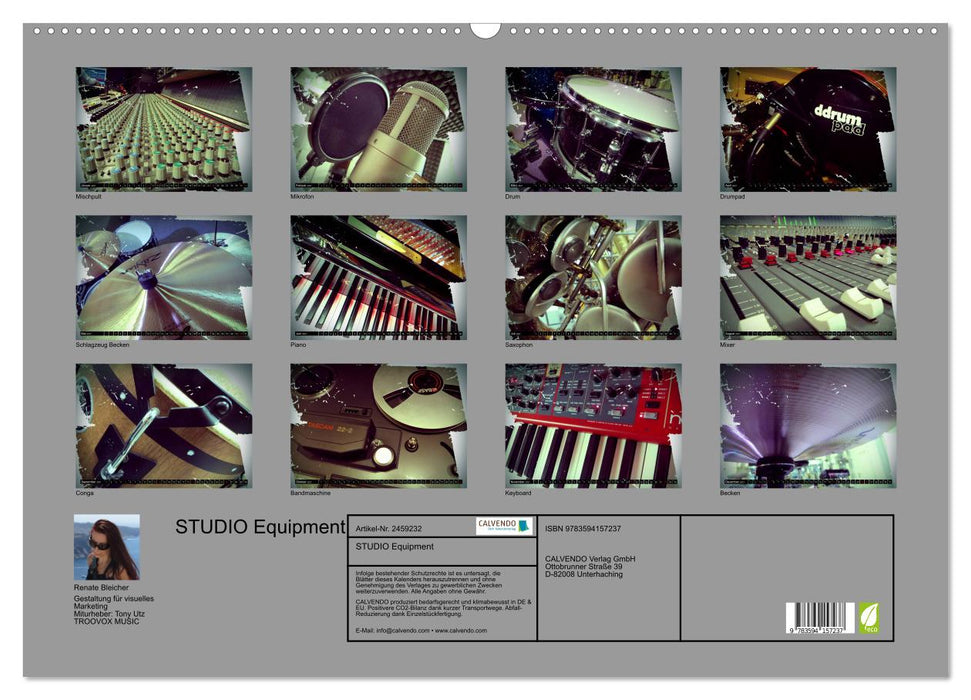This screenshot has width=971, height=700.
Task: Click the Mischpult caption
Action: pyautogui.click(x=88, y=196)
